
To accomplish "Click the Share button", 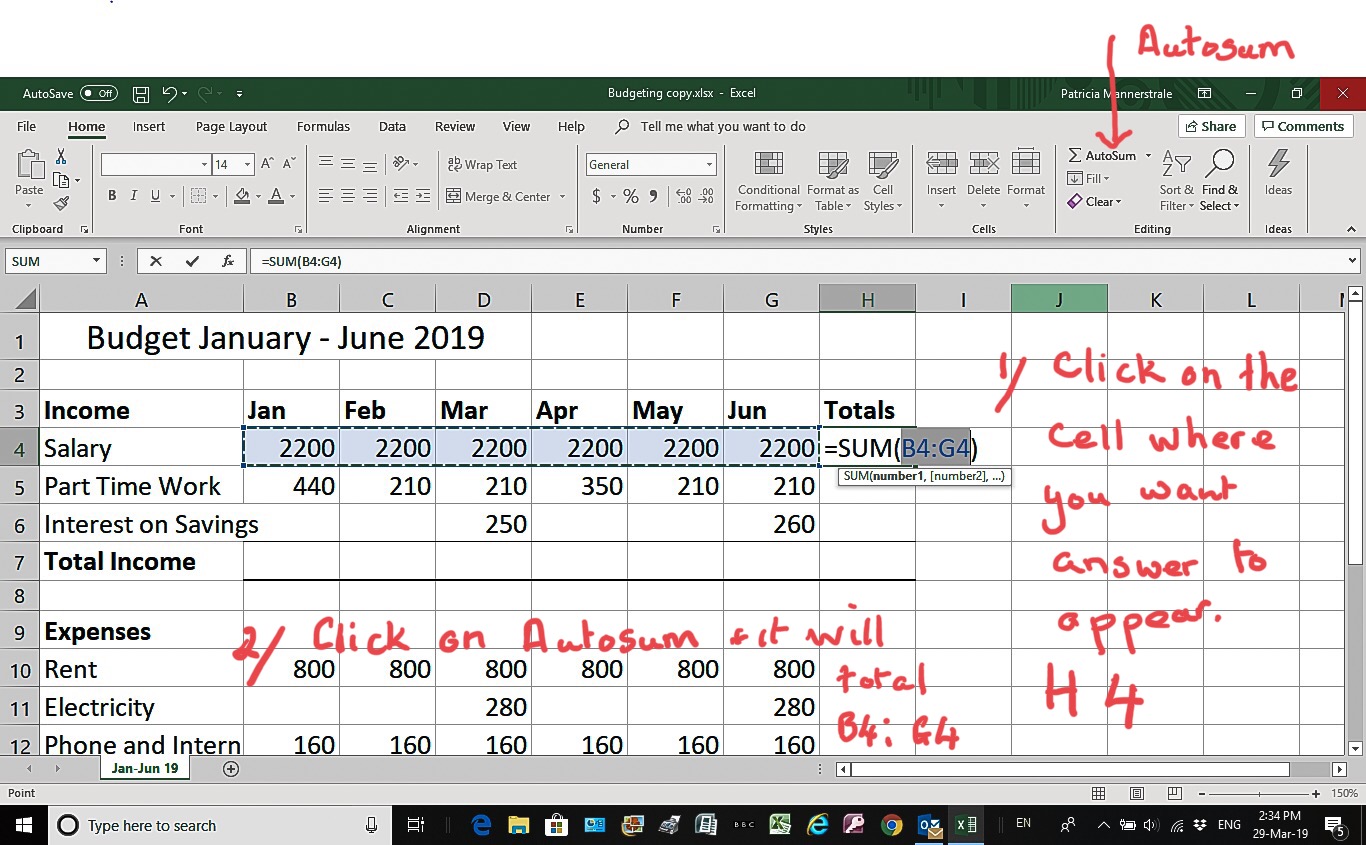I will [1211, 126].
